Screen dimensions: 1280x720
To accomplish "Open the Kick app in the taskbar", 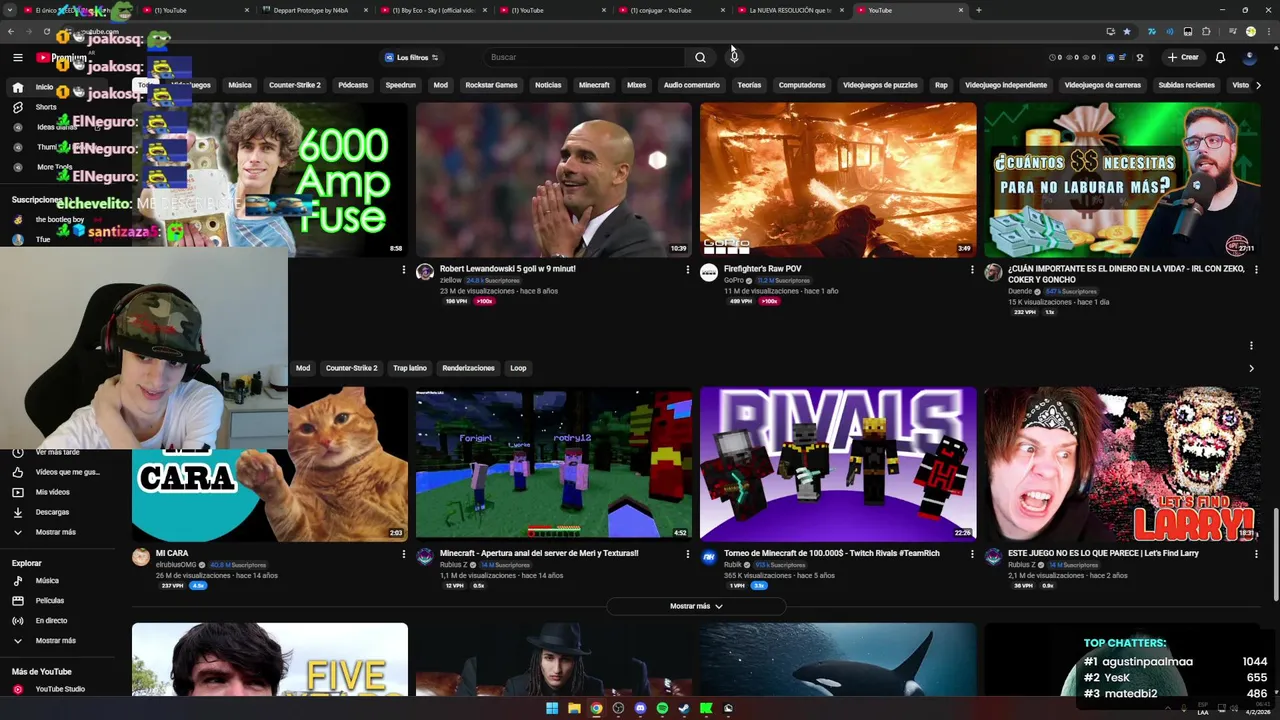I will pos(706,708).
